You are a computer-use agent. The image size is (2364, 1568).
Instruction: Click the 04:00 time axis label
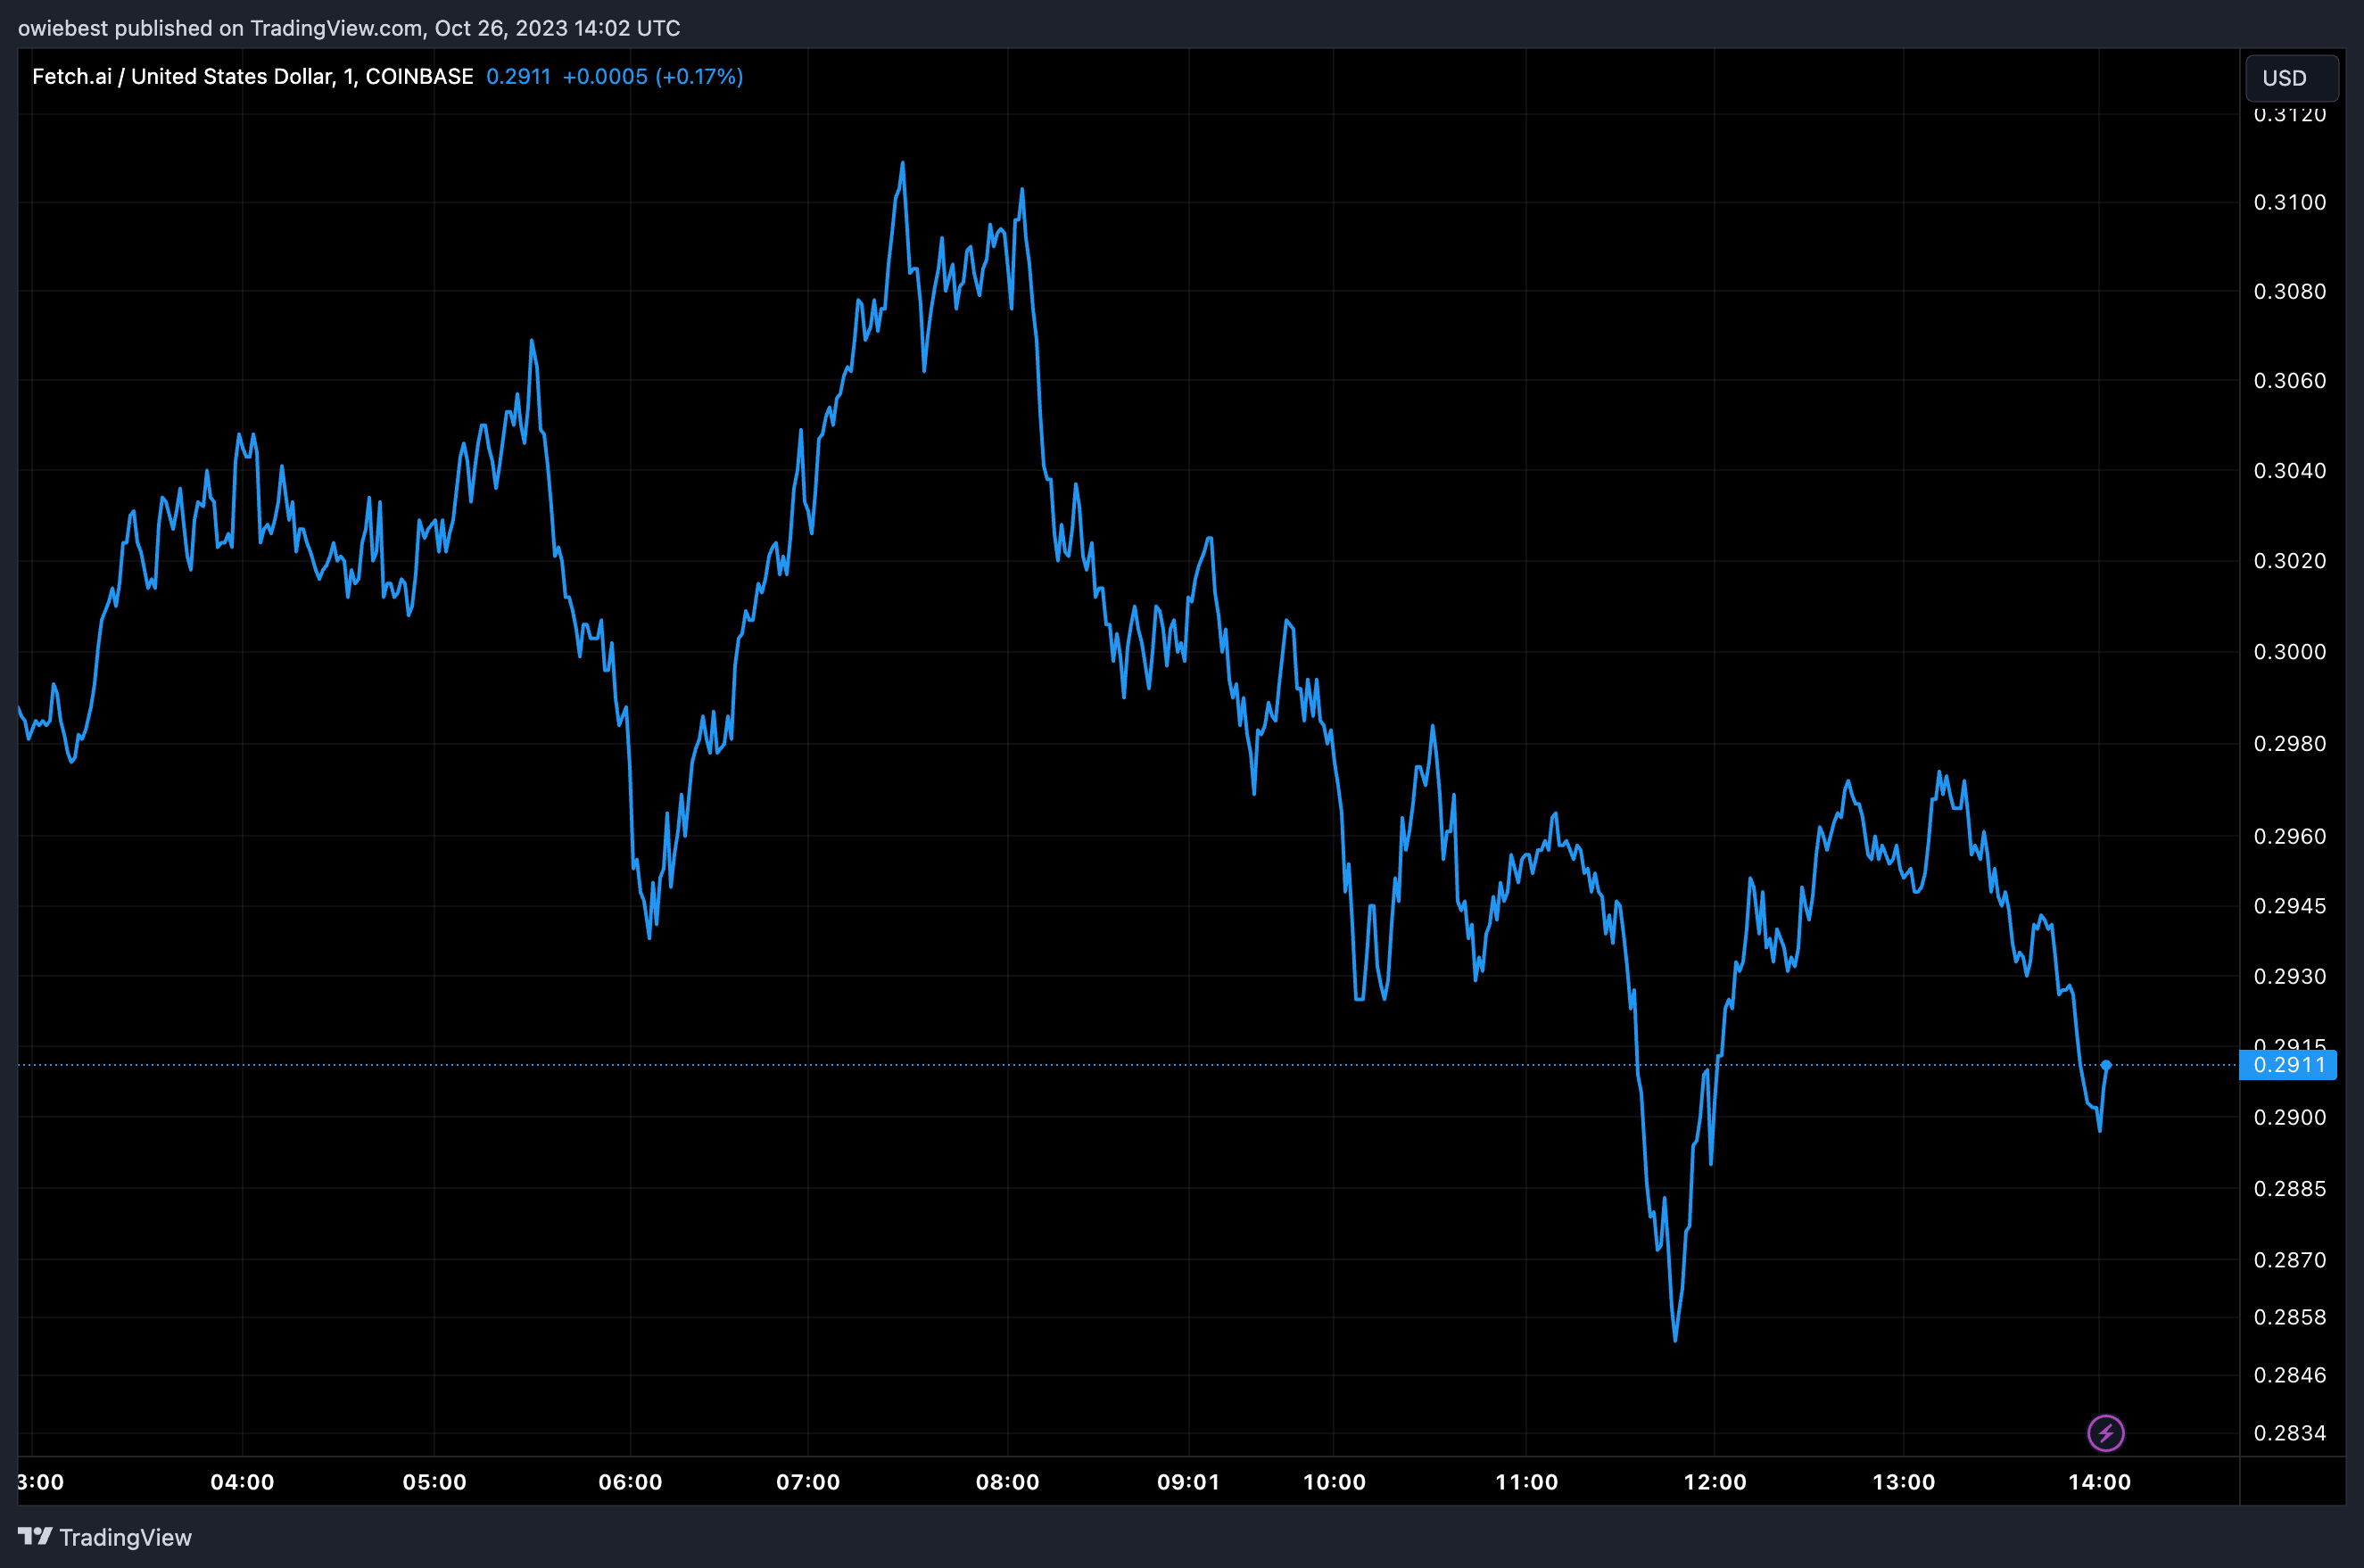pyautogui.click(x=242, y=1482)
